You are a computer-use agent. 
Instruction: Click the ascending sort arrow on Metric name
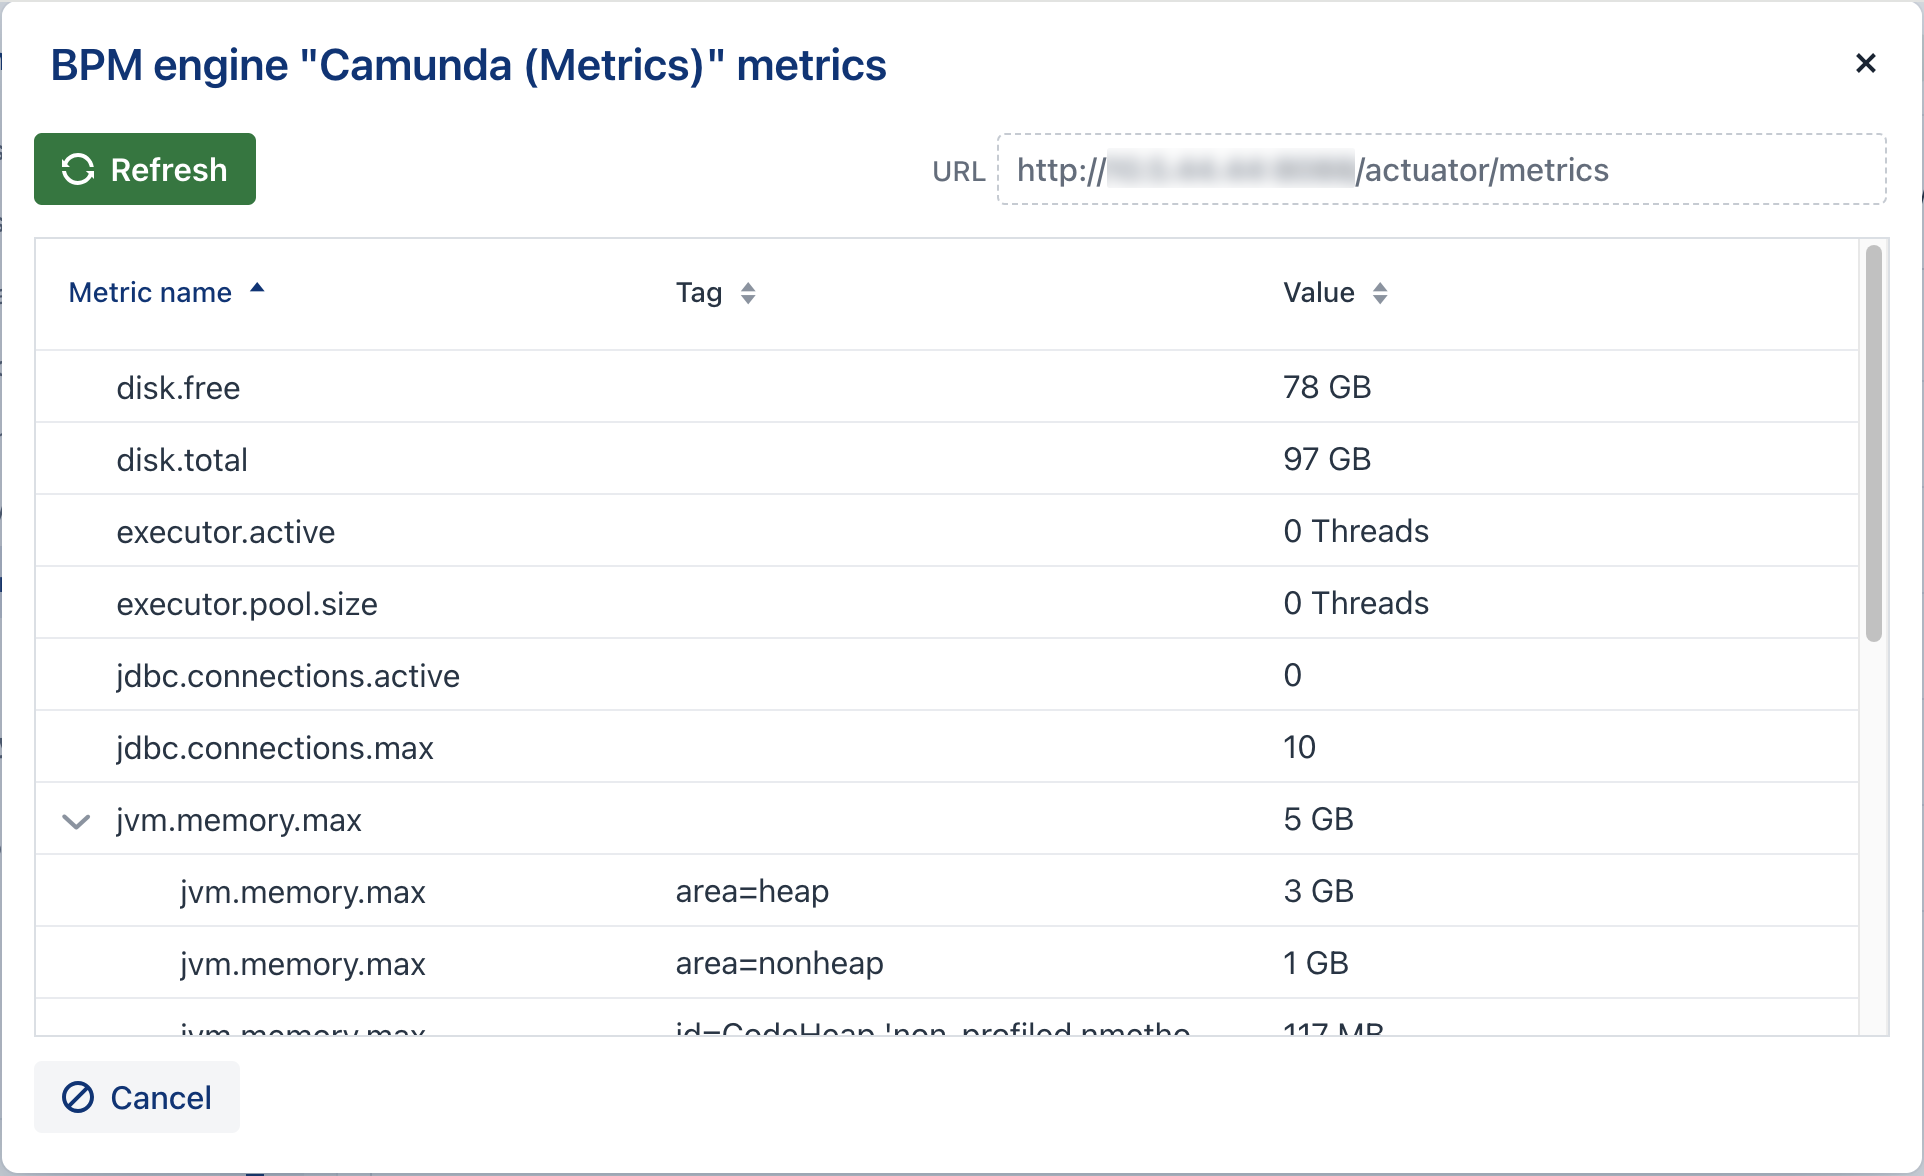(x=257, y=289)
